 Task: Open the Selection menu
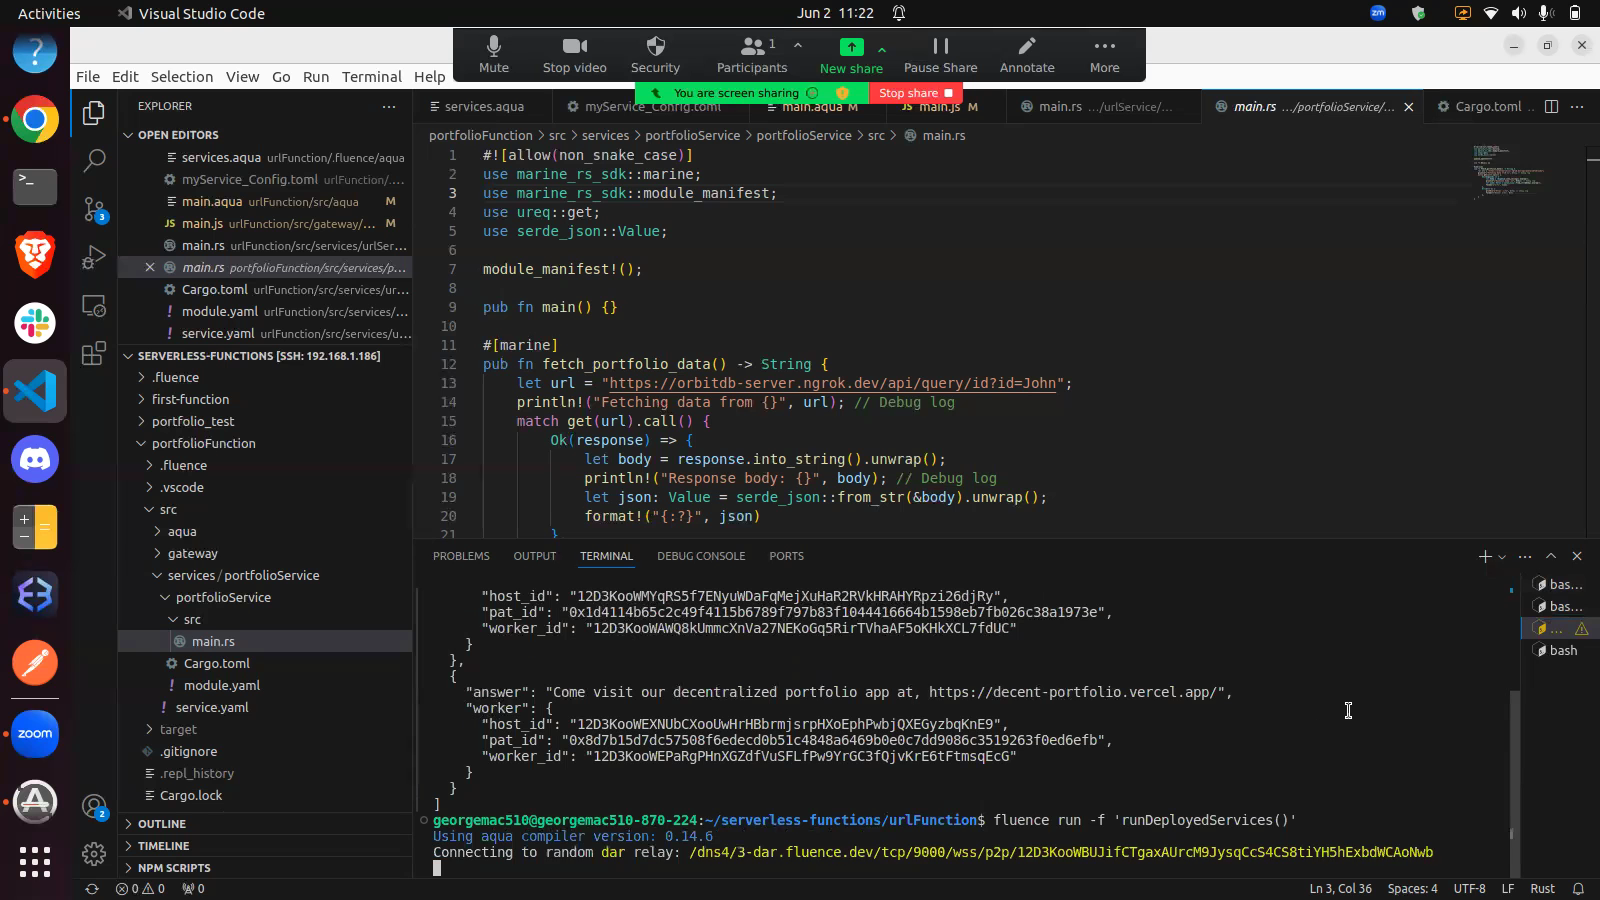(182, 77)
